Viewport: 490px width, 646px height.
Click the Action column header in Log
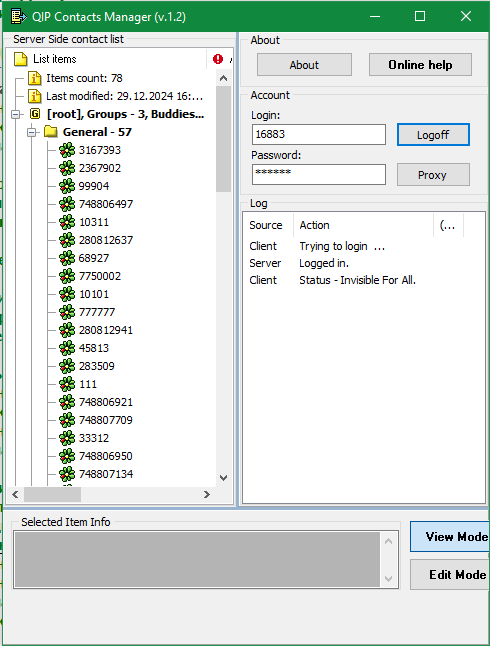(363, 225)
